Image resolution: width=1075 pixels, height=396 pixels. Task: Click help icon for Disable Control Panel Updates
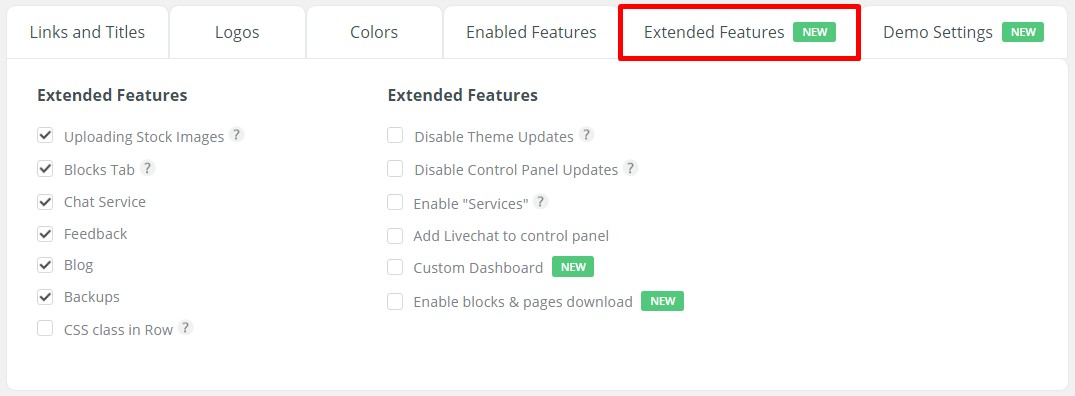pyautogui.click(x=631, y=167)
